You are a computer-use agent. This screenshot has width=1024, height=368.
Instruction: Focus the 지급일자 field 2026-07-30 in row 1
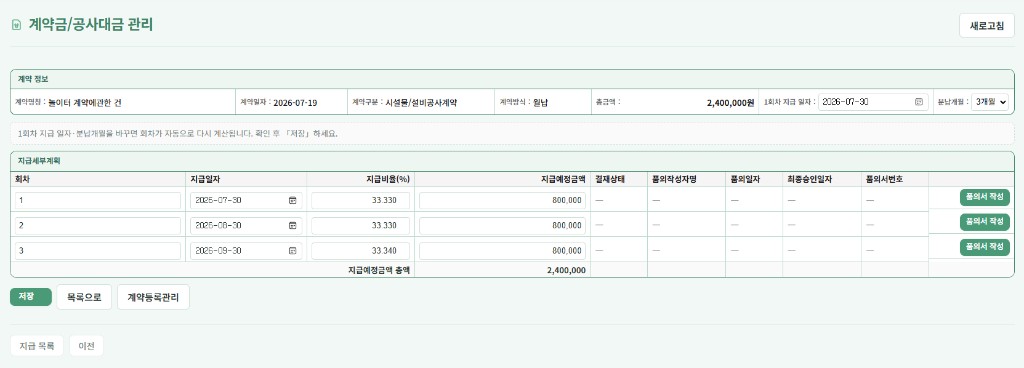(246, 200)
